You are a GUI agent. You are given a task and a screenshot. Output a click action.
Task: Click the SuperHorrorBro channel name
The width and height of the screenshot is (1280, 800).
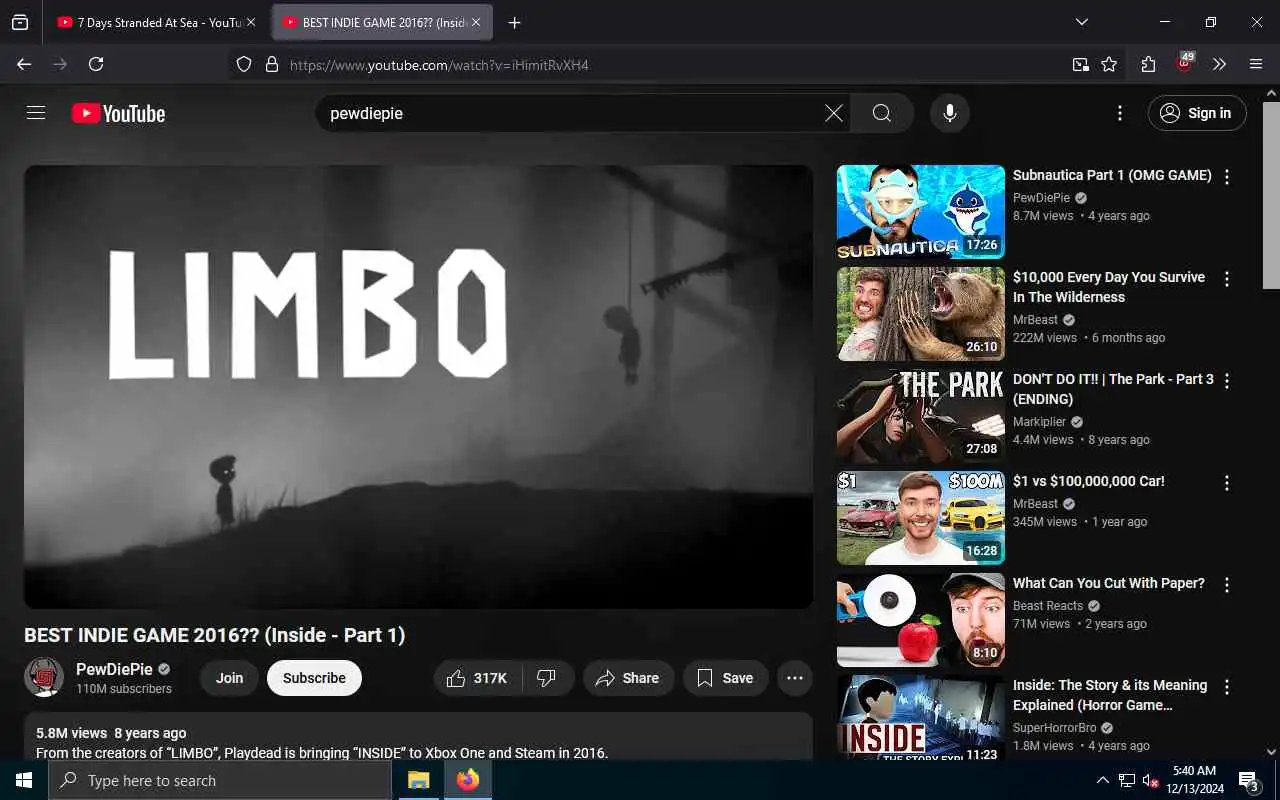[1054, 728]
